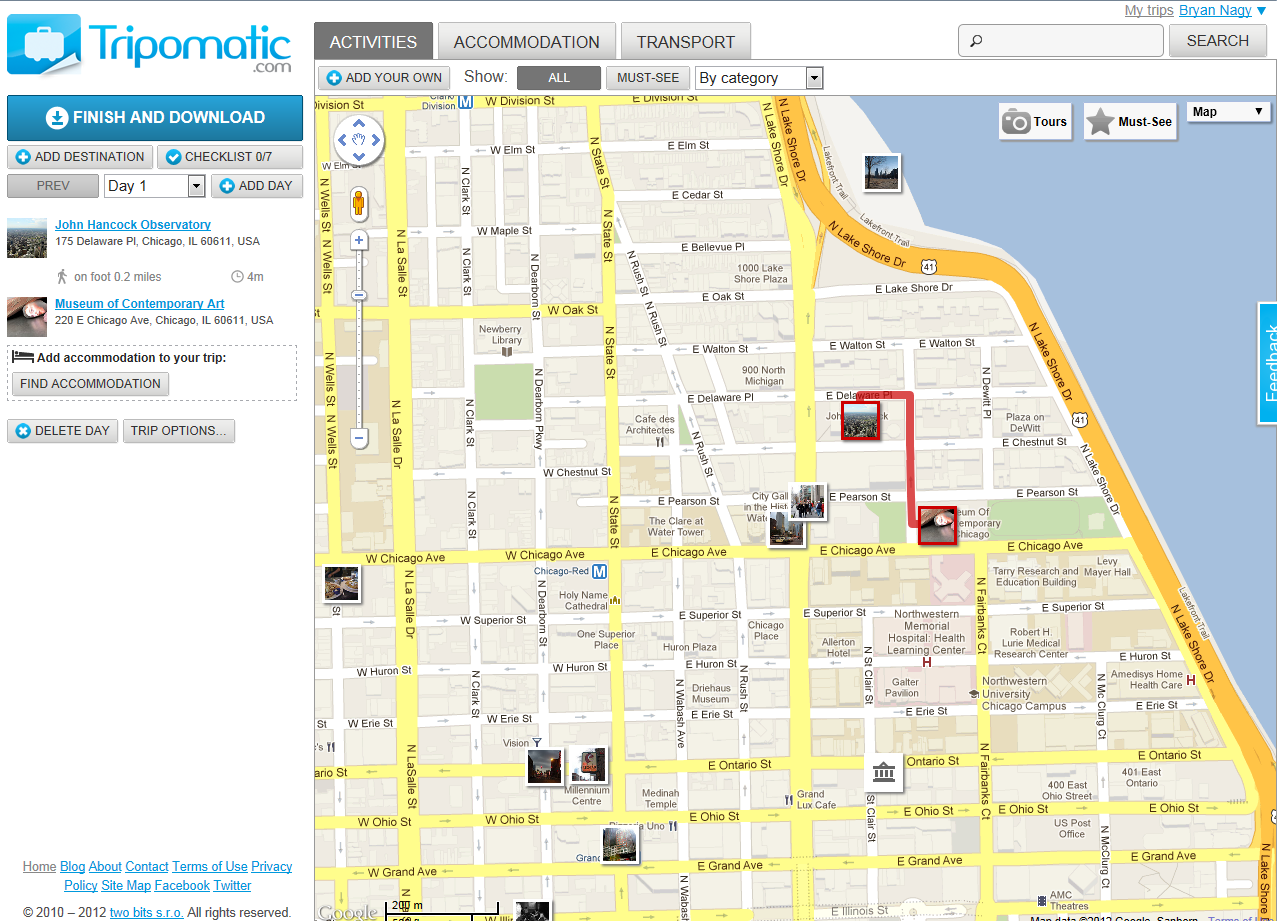
Task: Switch to the Accommodation tab
Action: click(x=526, y=42)
